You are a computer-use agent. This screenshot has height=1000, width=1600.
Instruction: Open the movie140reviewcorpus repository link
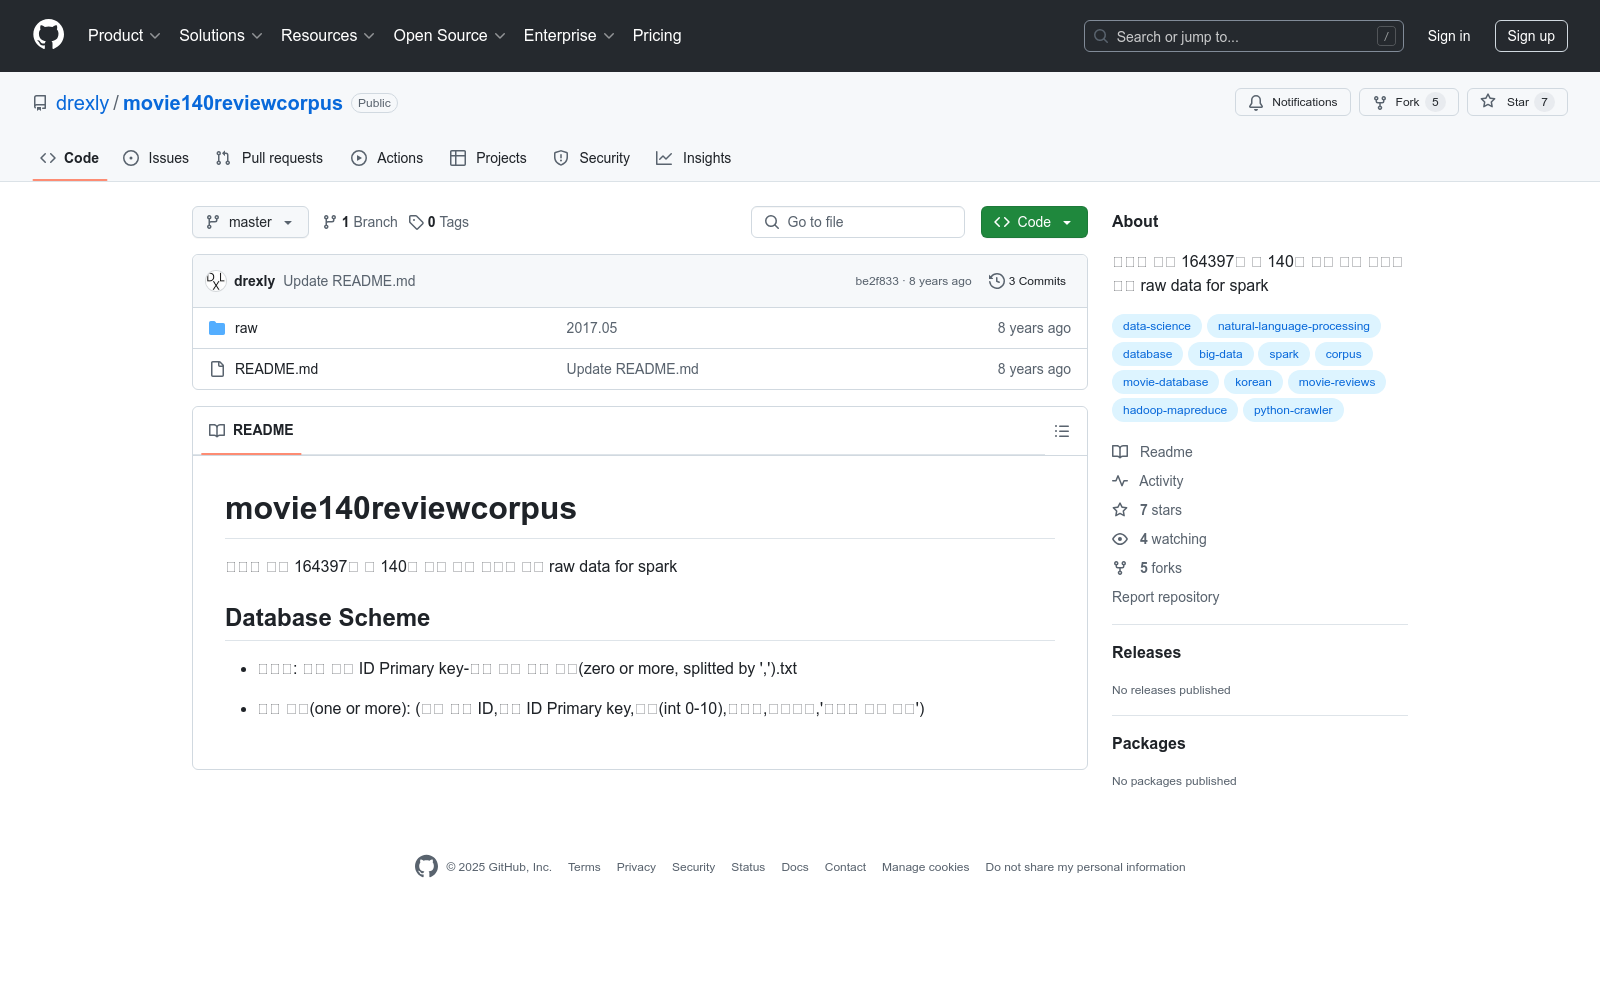point(233,103)
